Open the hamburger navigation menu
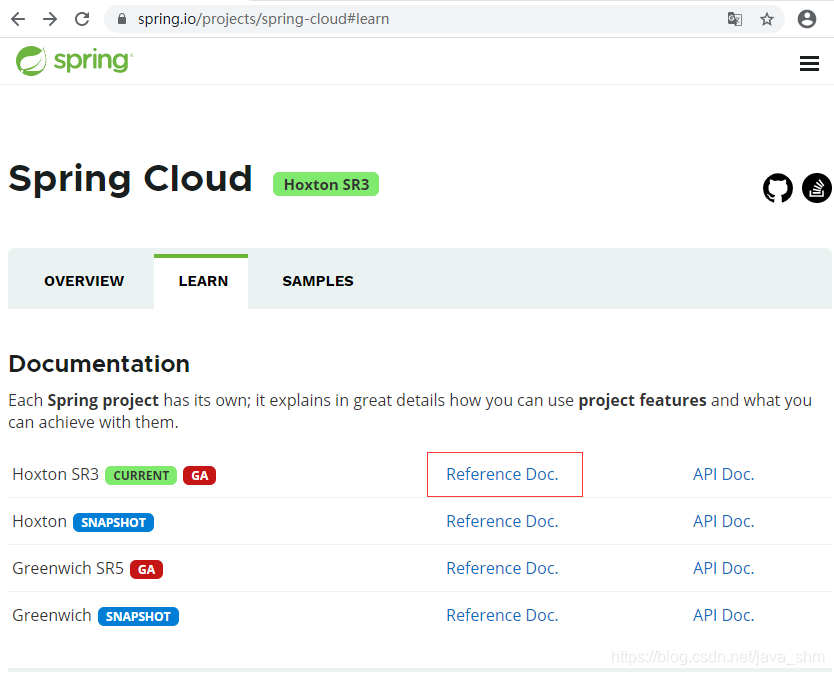The width and height of the screenshot is (834, 675). pyautogui.click(x=809, y=63)
